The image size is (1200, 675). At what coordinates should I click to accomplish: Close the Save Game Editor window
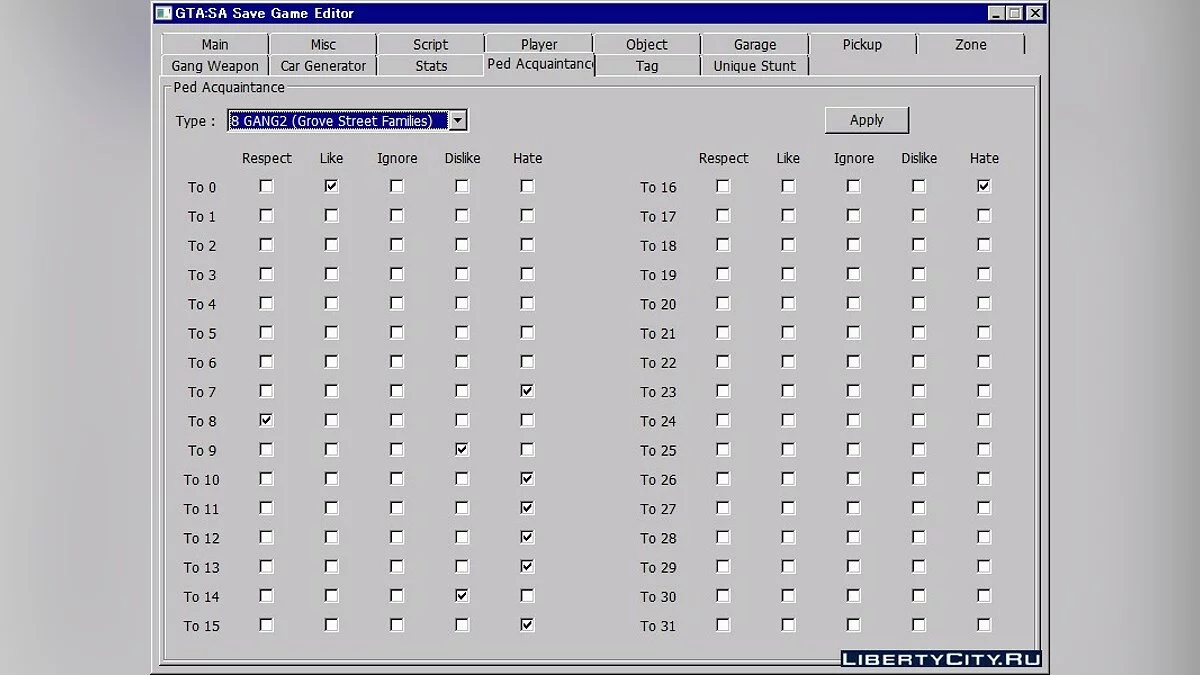tap(1034, 13)
